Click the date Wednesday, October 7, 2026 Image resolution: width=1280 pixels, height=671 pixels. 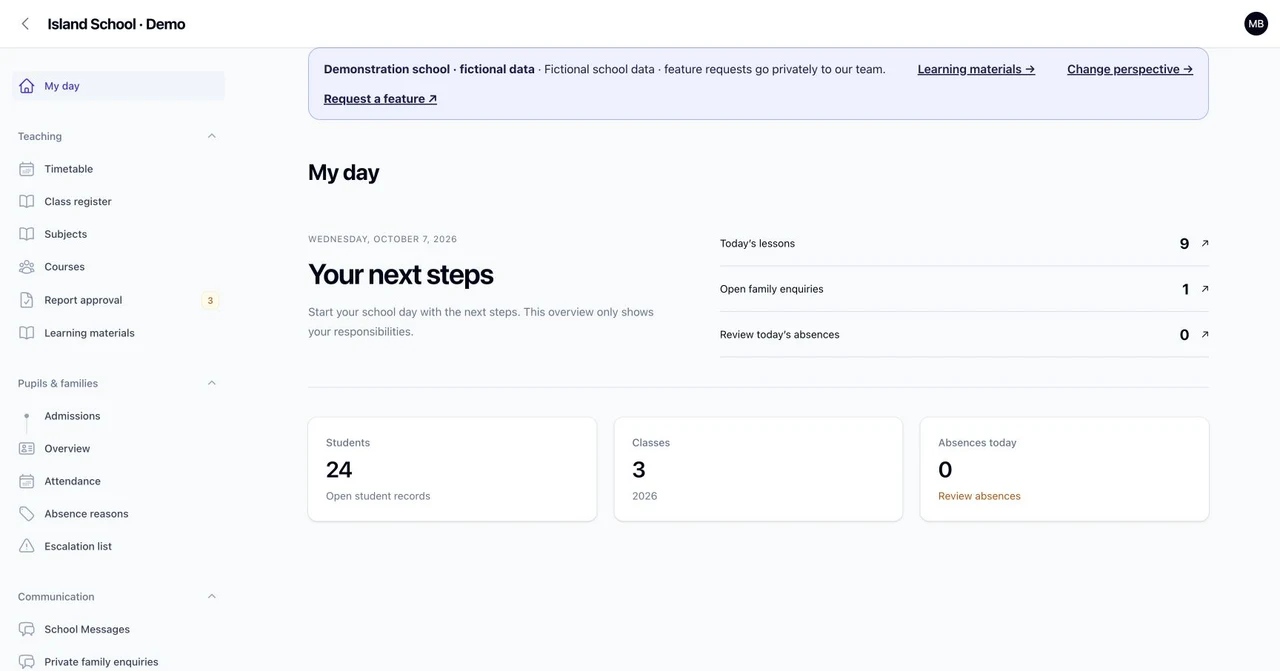(x=382, y=239)
